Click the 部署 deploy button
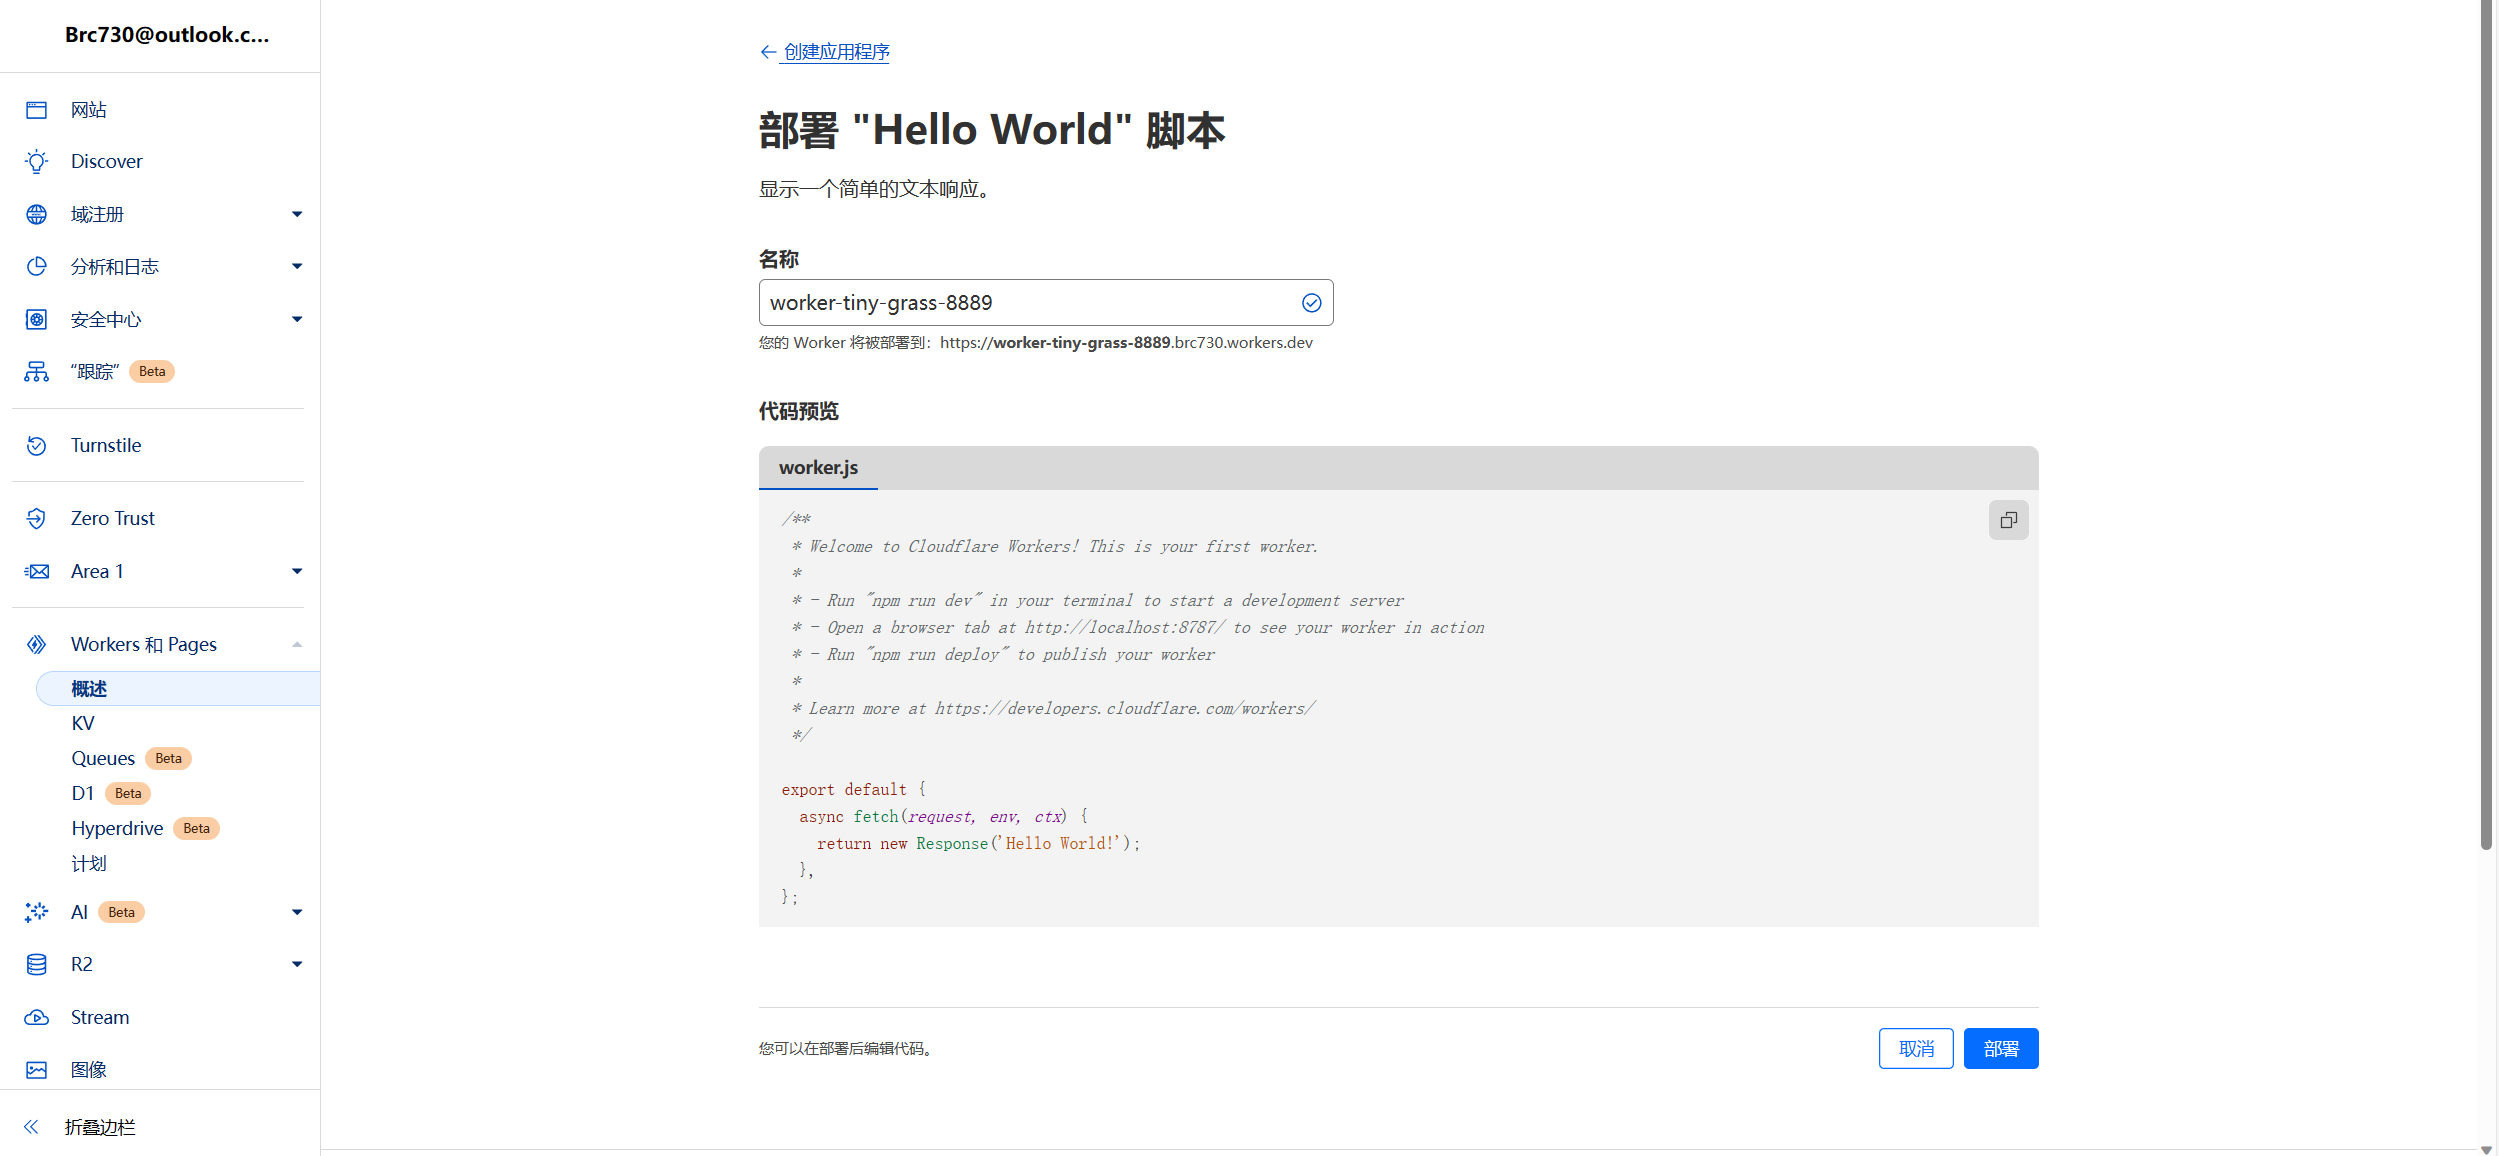 click(2001, 1049)
